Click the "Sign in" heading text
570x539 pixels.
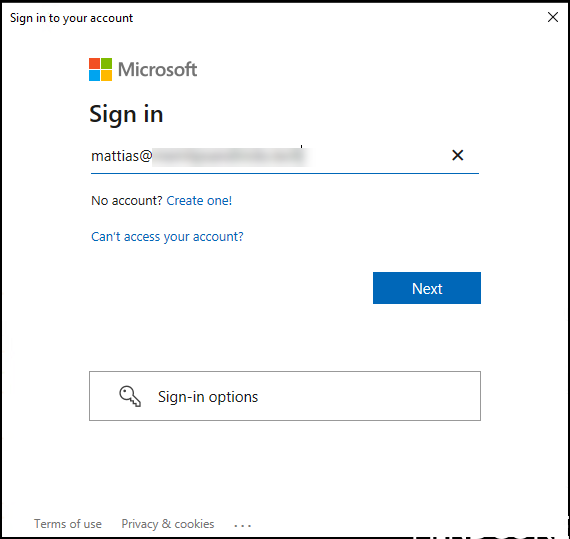coord(126,114)
